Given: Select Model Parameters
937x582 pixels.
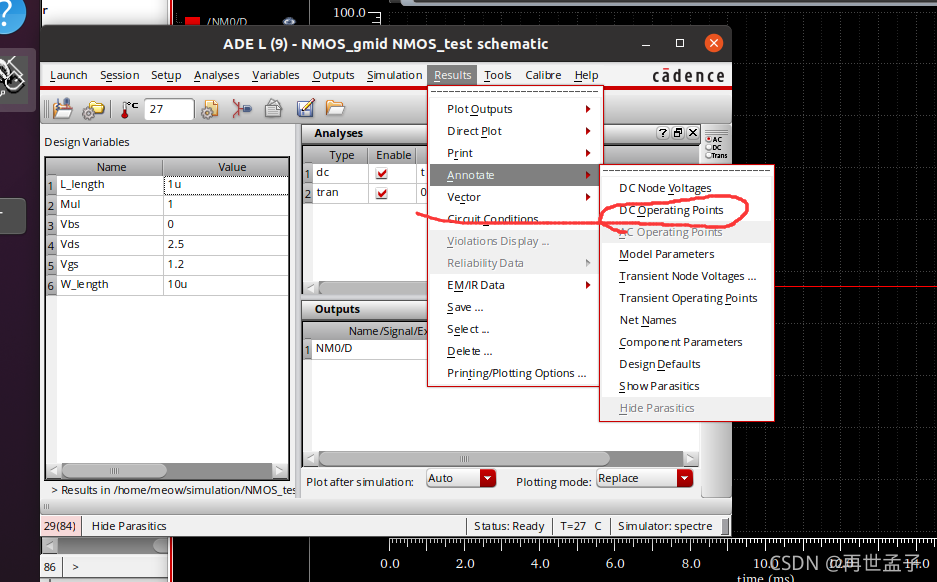Looking at the screenshot, I should click(x=686, y=254).
